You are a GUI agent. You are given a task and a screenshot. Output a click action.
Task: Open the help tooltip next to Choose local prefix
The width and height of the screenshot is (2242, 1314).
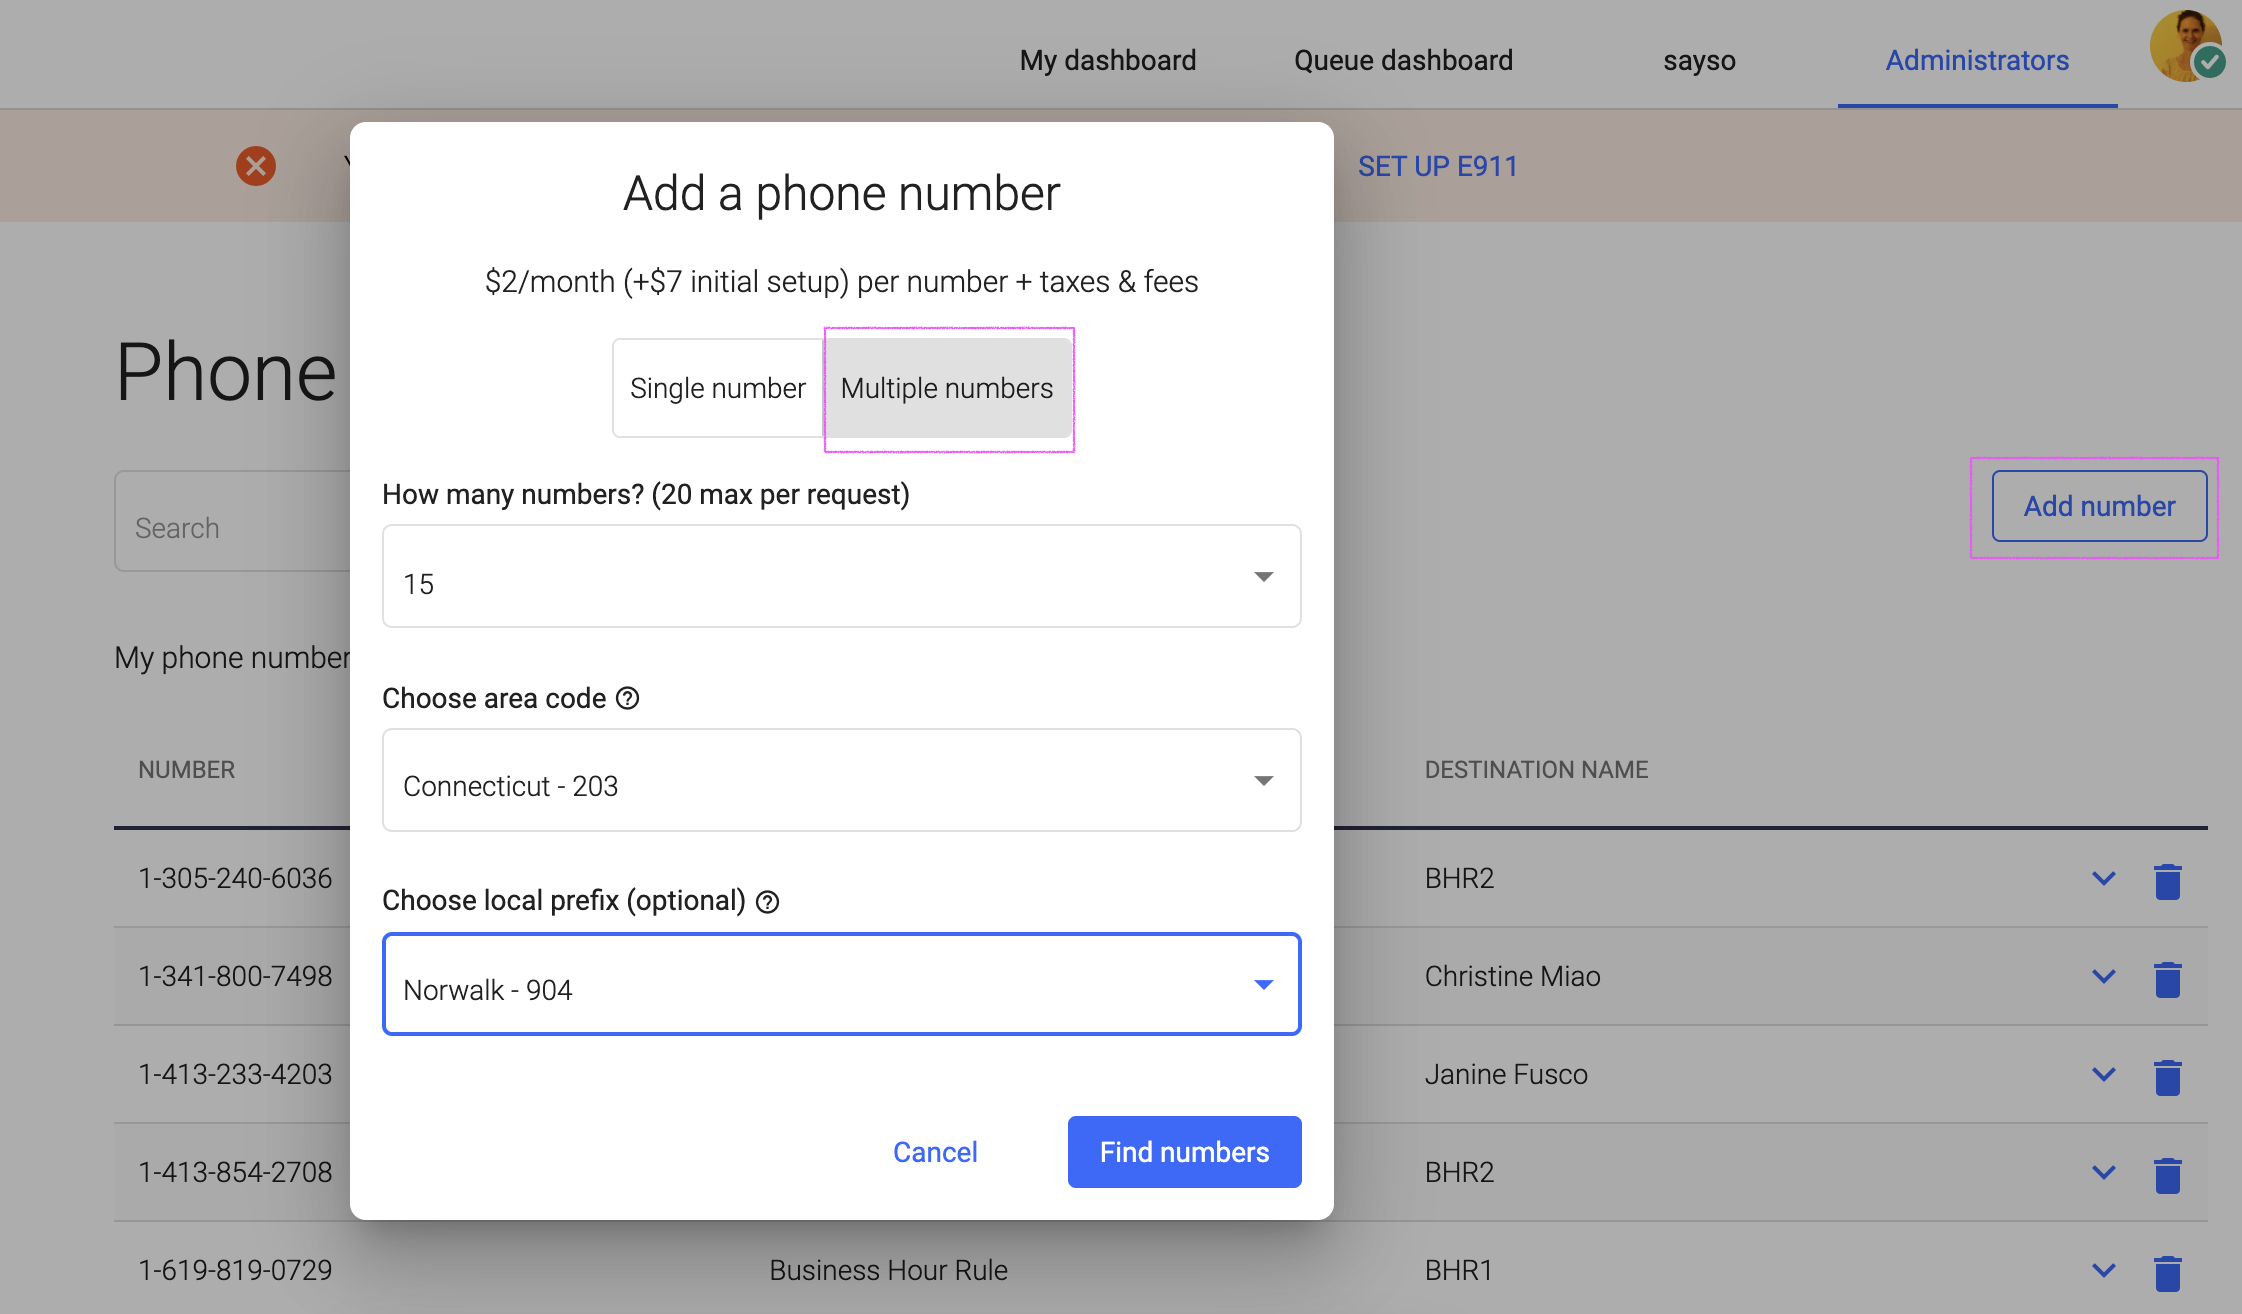pos(768,902)
